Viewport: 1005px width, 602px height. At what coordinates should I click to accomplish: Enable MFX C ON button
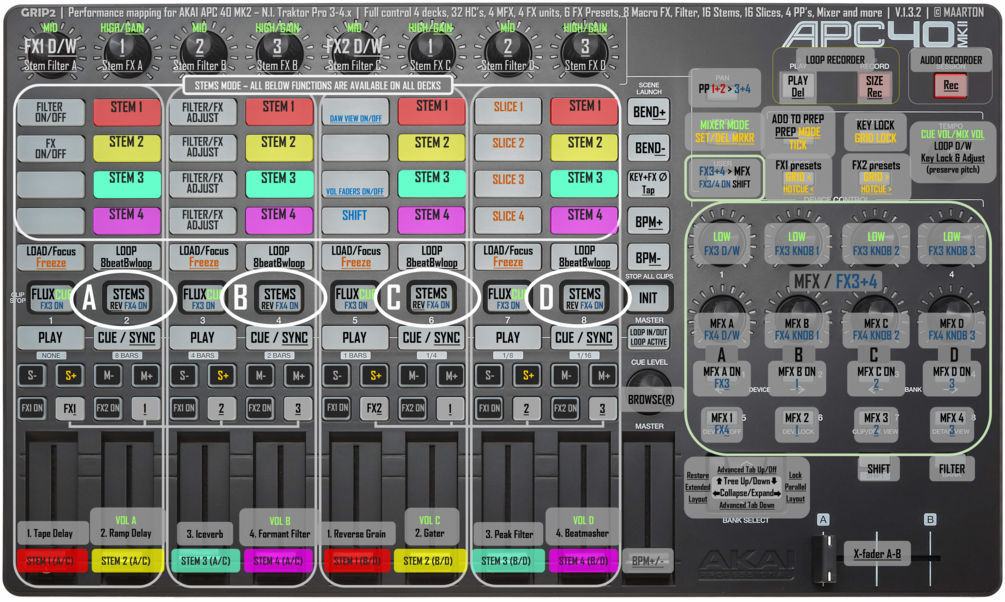876,377
